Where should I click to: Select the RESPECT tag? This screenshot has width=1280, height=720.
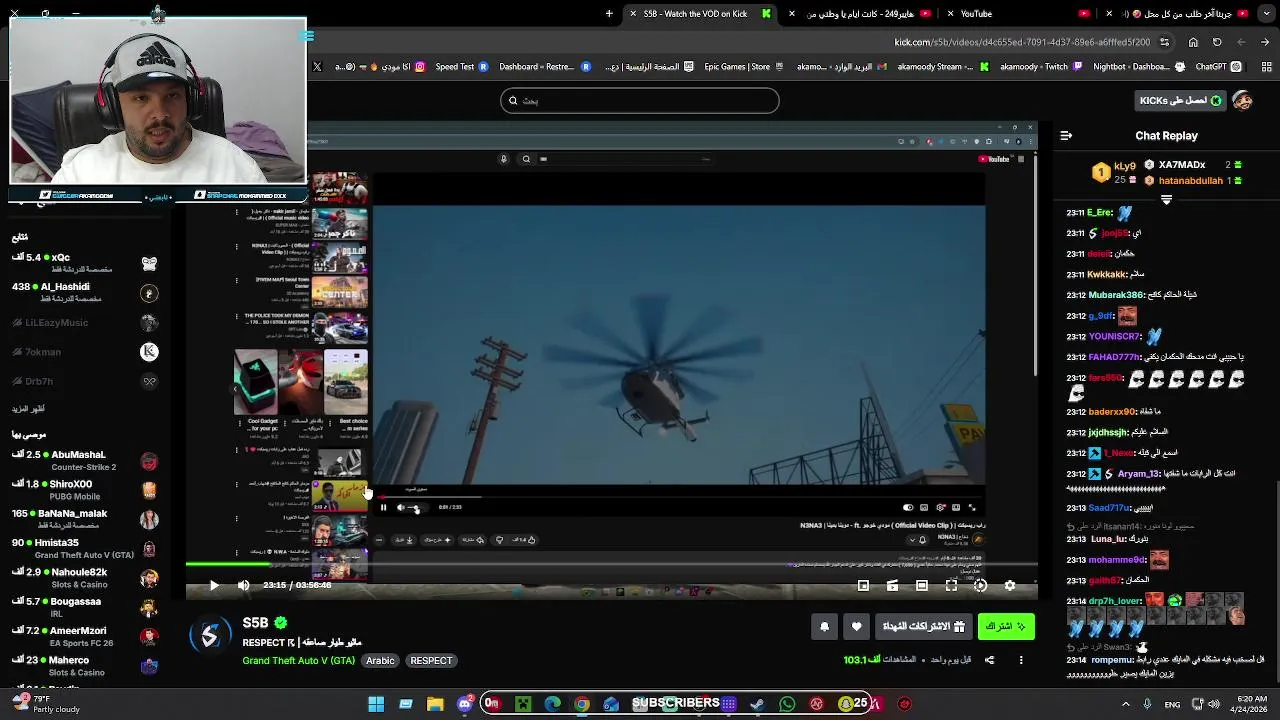pyautogui.click(x=431, y=660)
